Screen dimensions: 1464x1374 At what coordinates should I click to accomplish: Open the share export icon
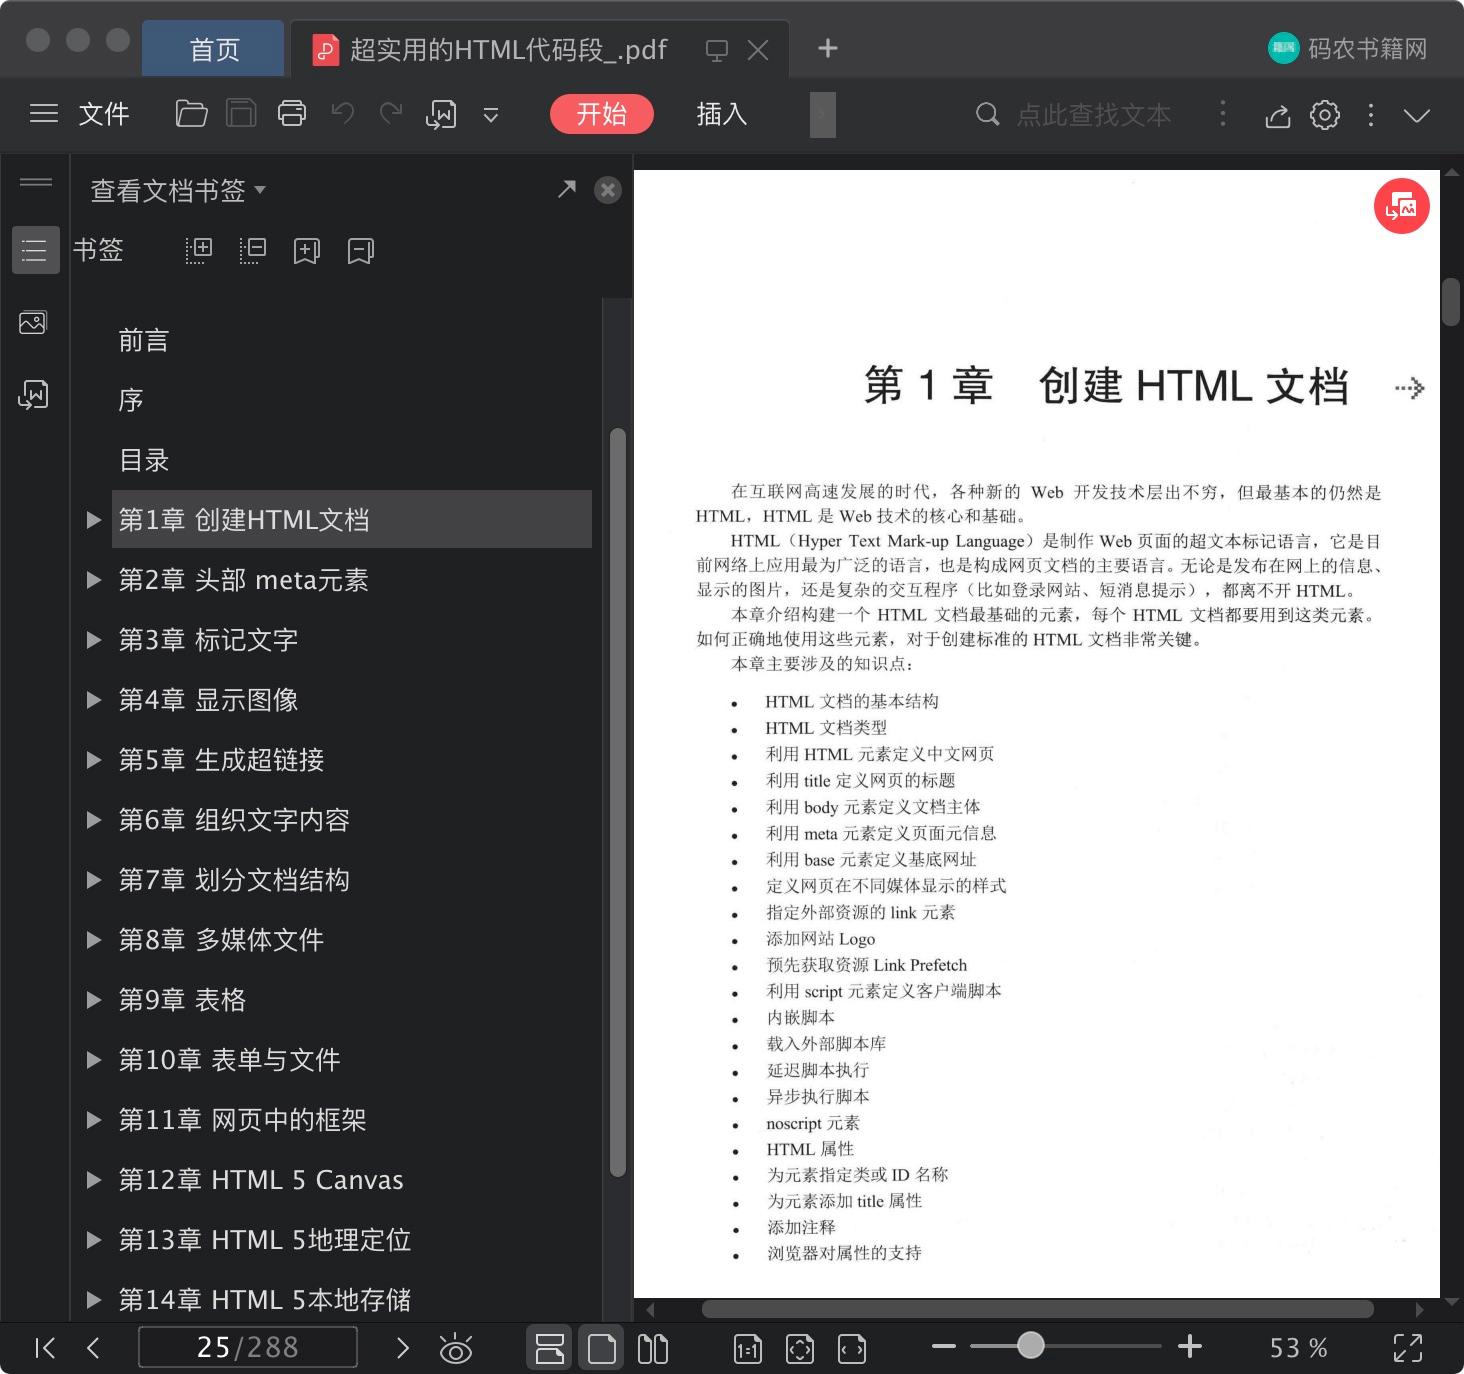(x=1277, y=115)
